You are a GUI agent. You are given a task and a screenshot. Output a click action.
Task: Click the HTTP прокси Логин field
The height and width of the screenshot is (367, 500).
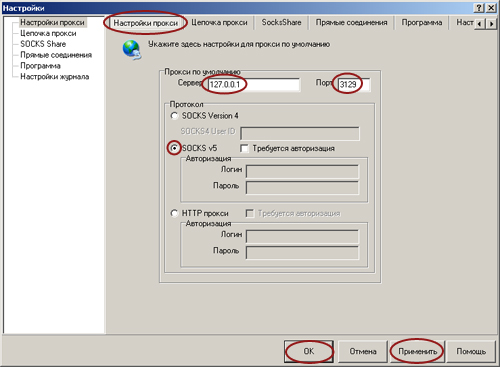[302, 237]
